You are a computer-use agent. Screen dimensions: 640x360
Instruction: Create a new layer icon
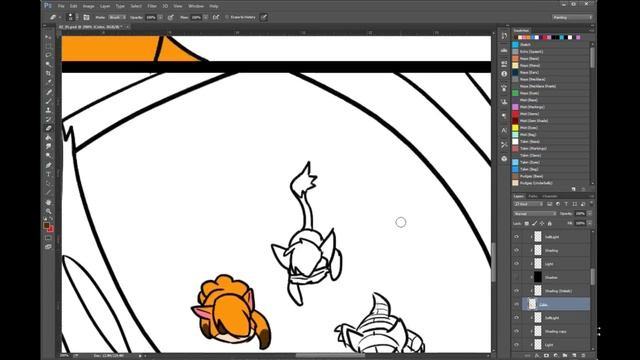click(x=574, y=356)
